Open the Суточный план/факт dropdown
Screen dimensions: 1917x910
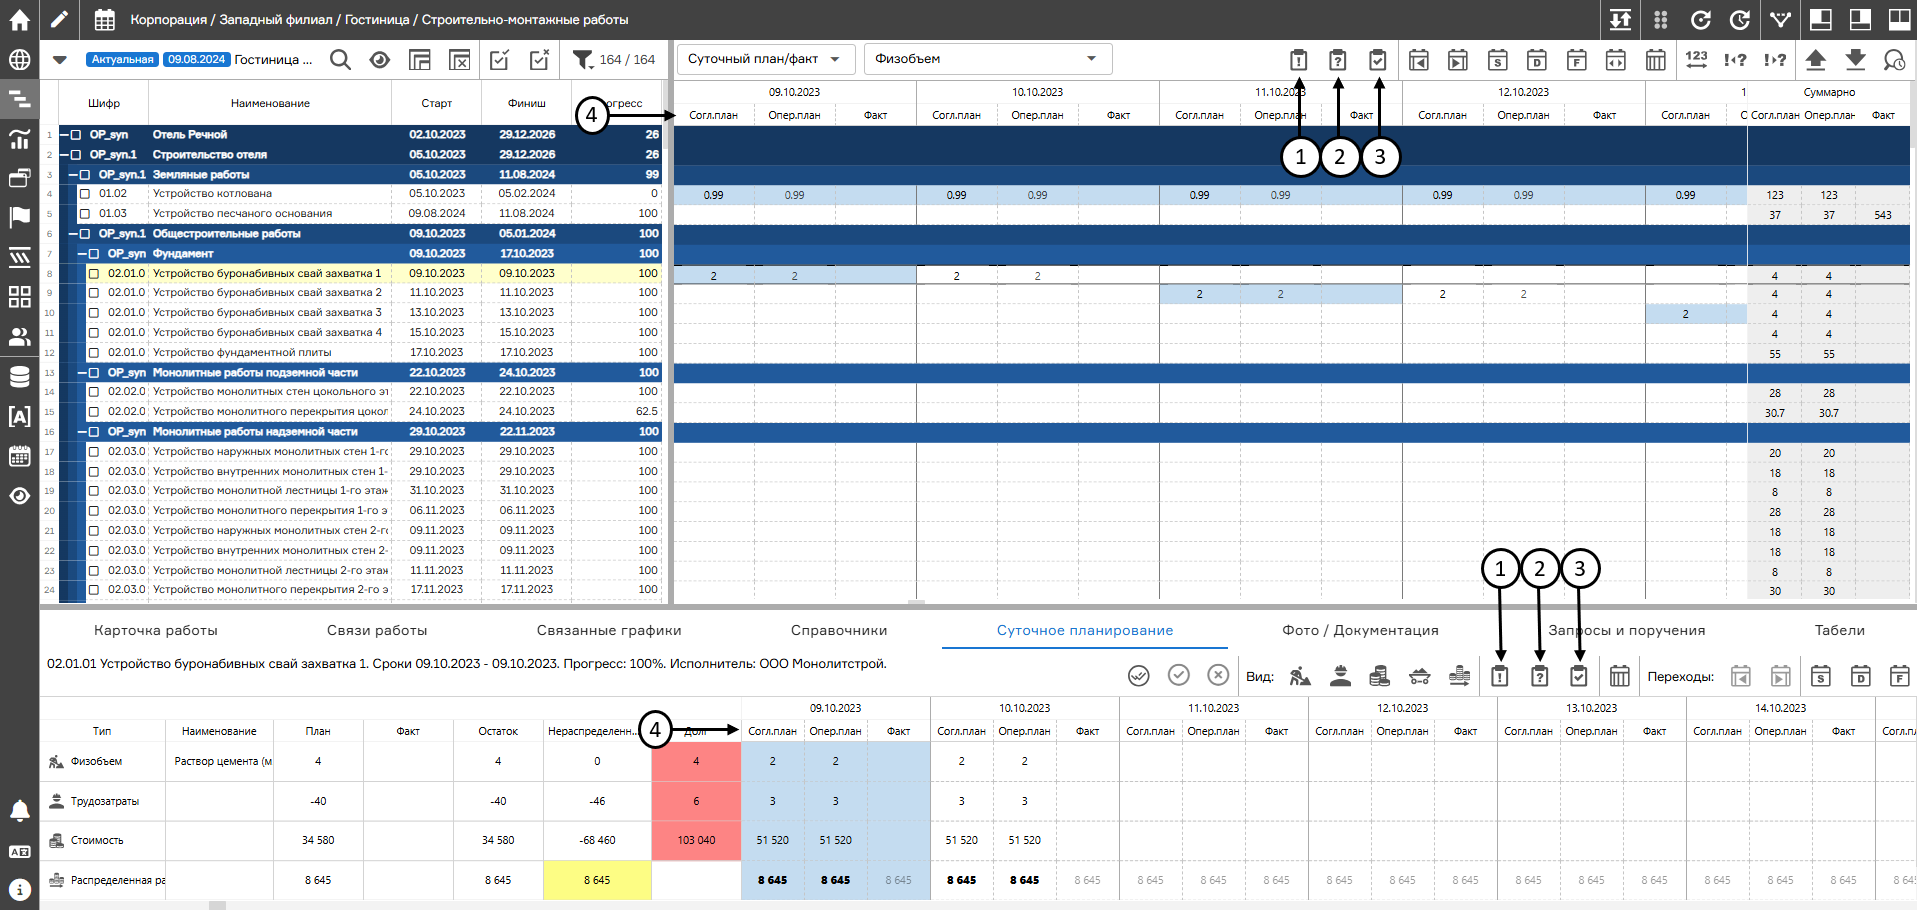(767, 59)
